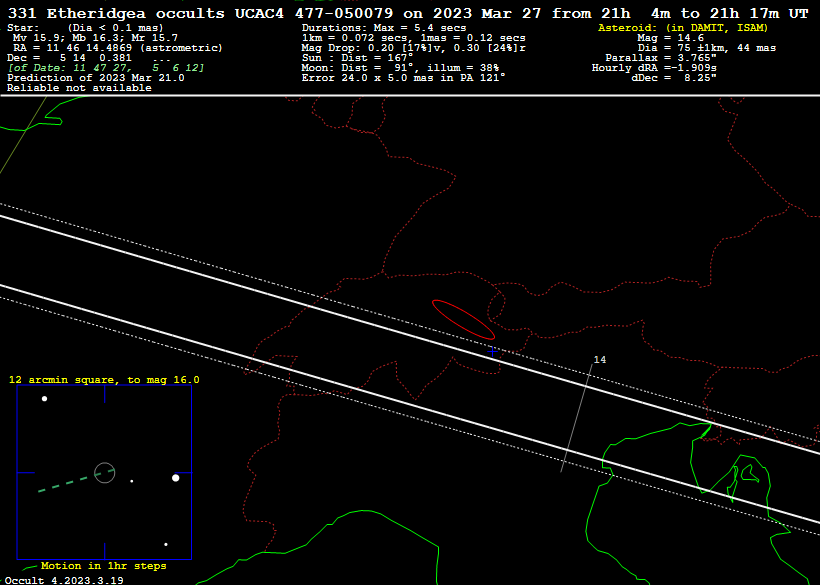Select the 'Mv 15.9; Mb 16.3; Mr 15.7' line

tap(95, 38)
